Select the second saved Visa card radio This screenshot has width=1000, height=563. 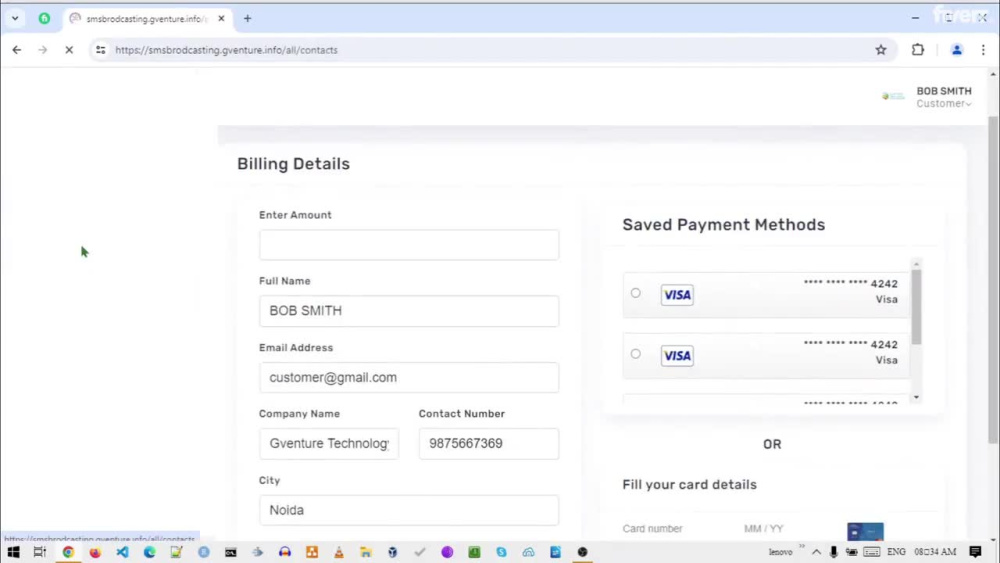[x=636, y=354]
